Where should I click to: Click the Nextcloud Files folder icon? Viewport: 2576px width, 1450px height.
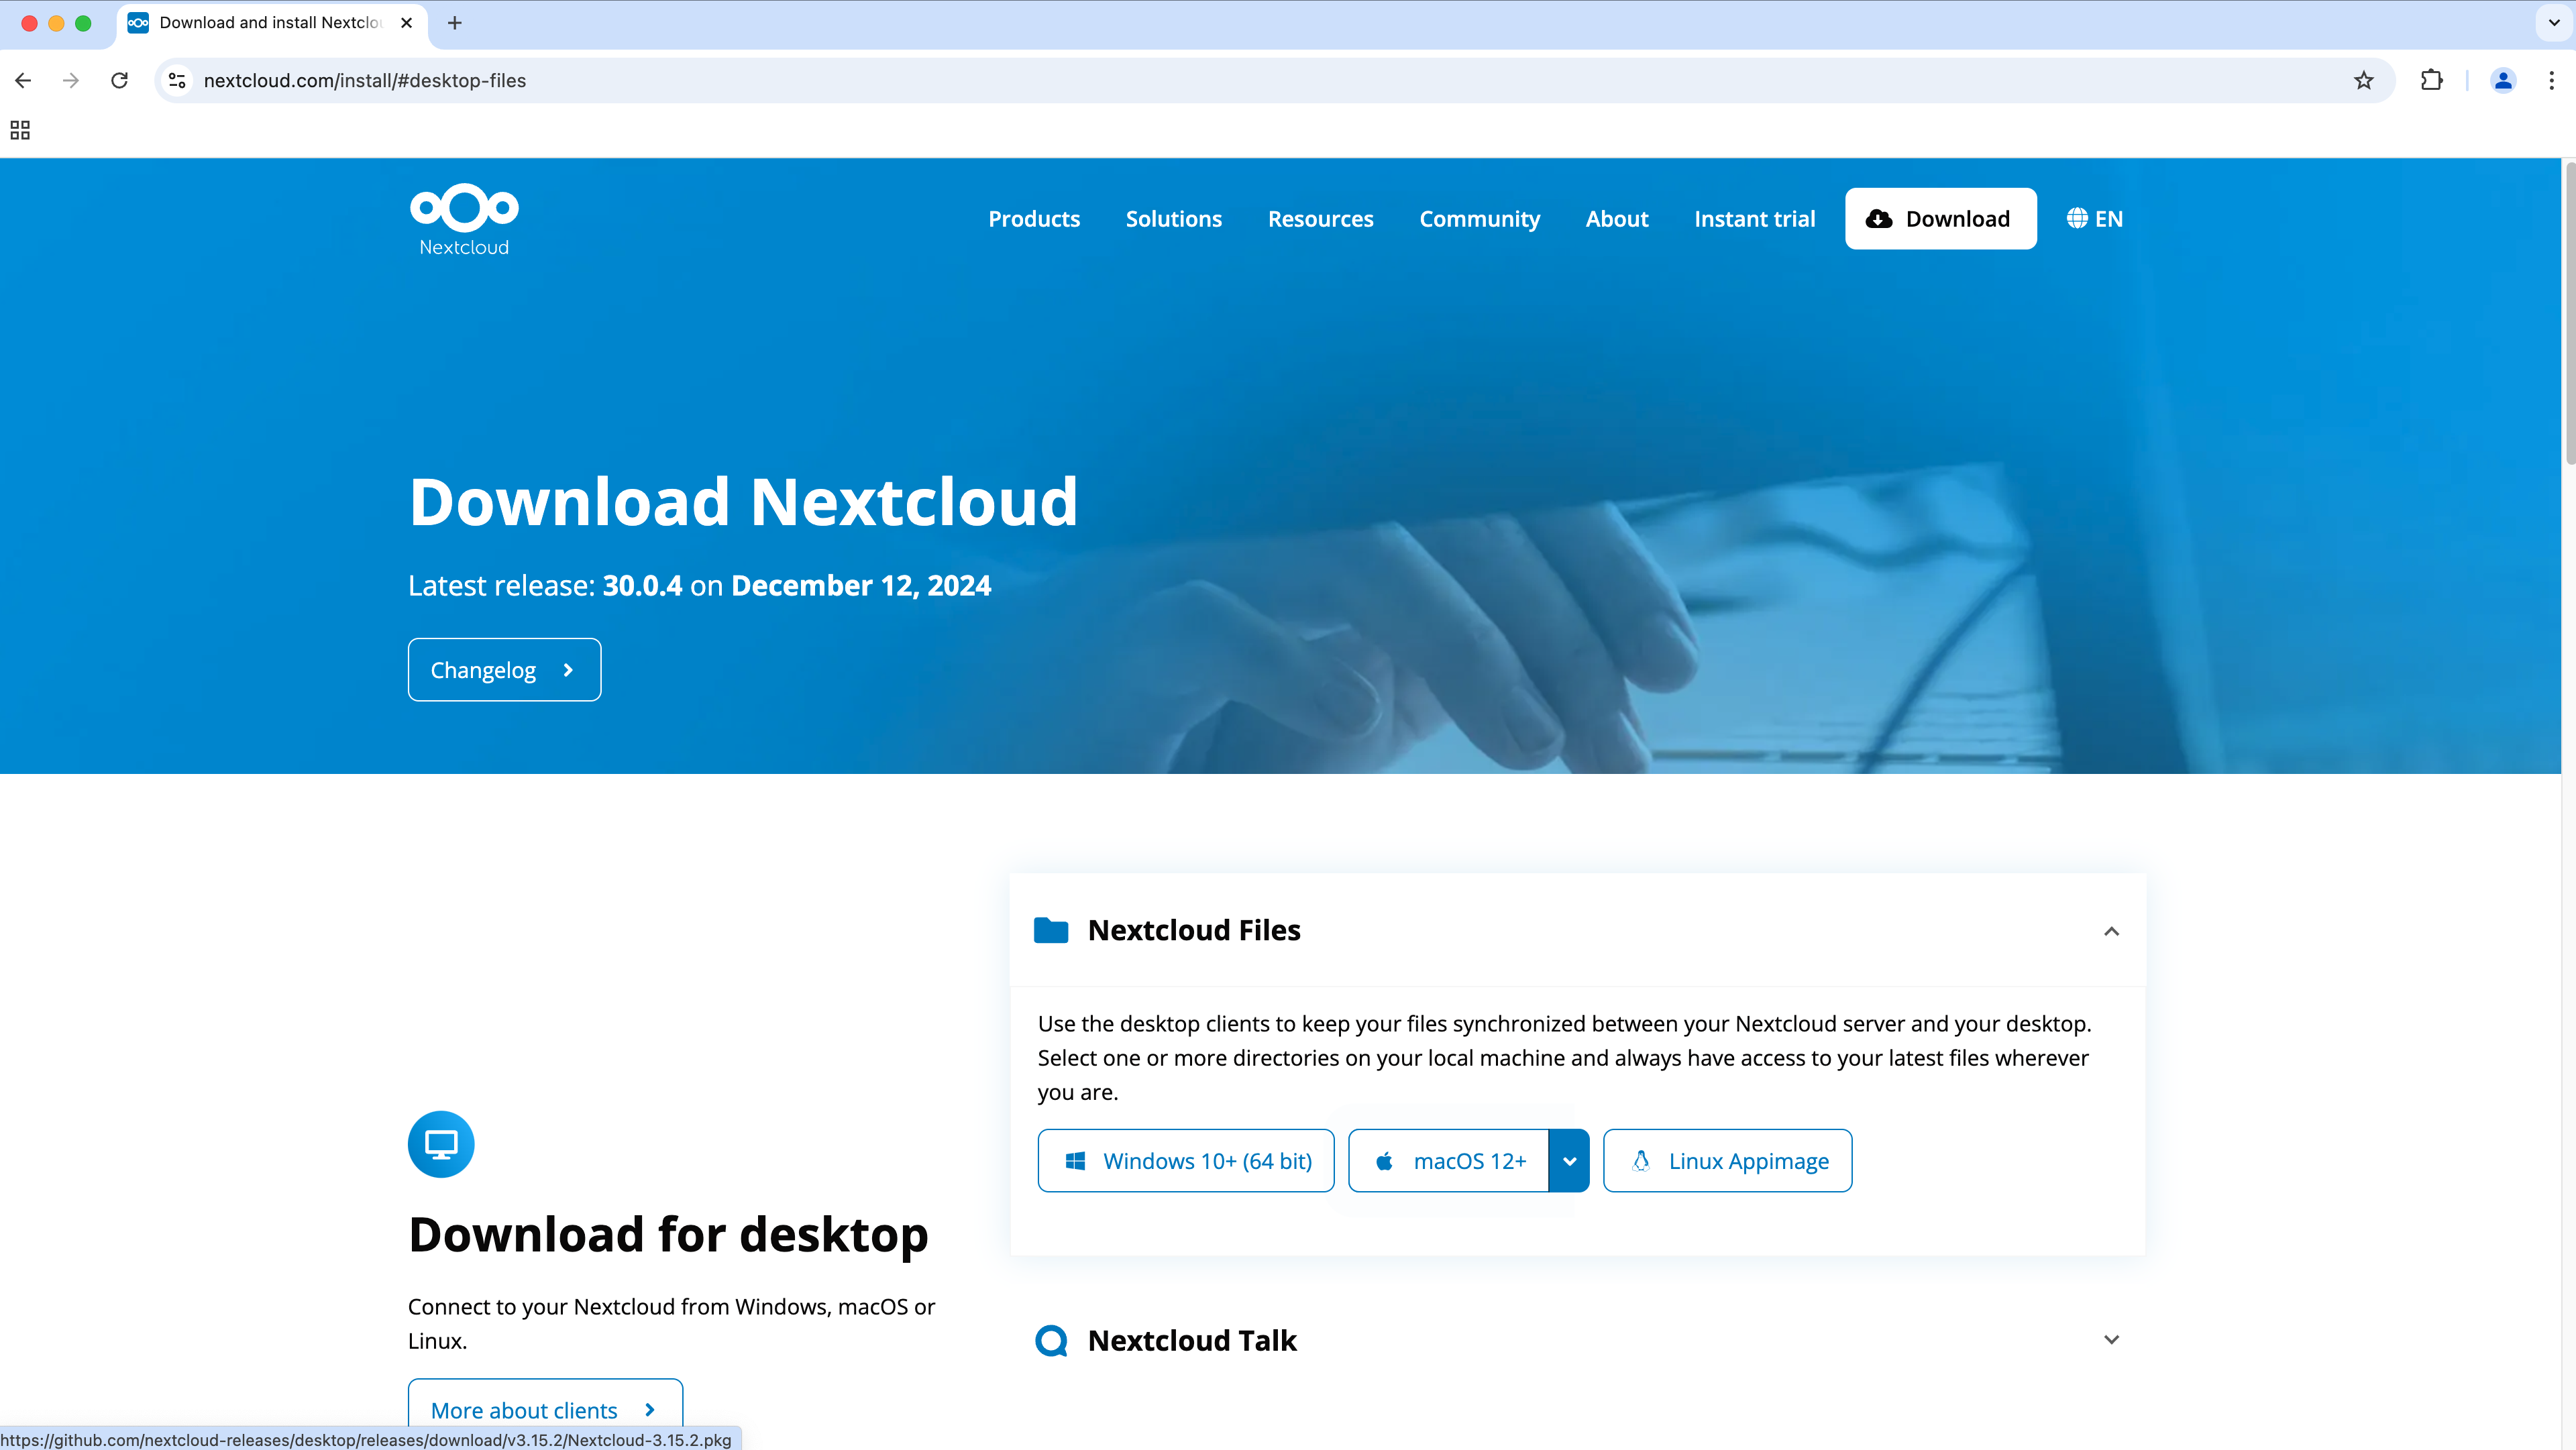(1051, 930)
